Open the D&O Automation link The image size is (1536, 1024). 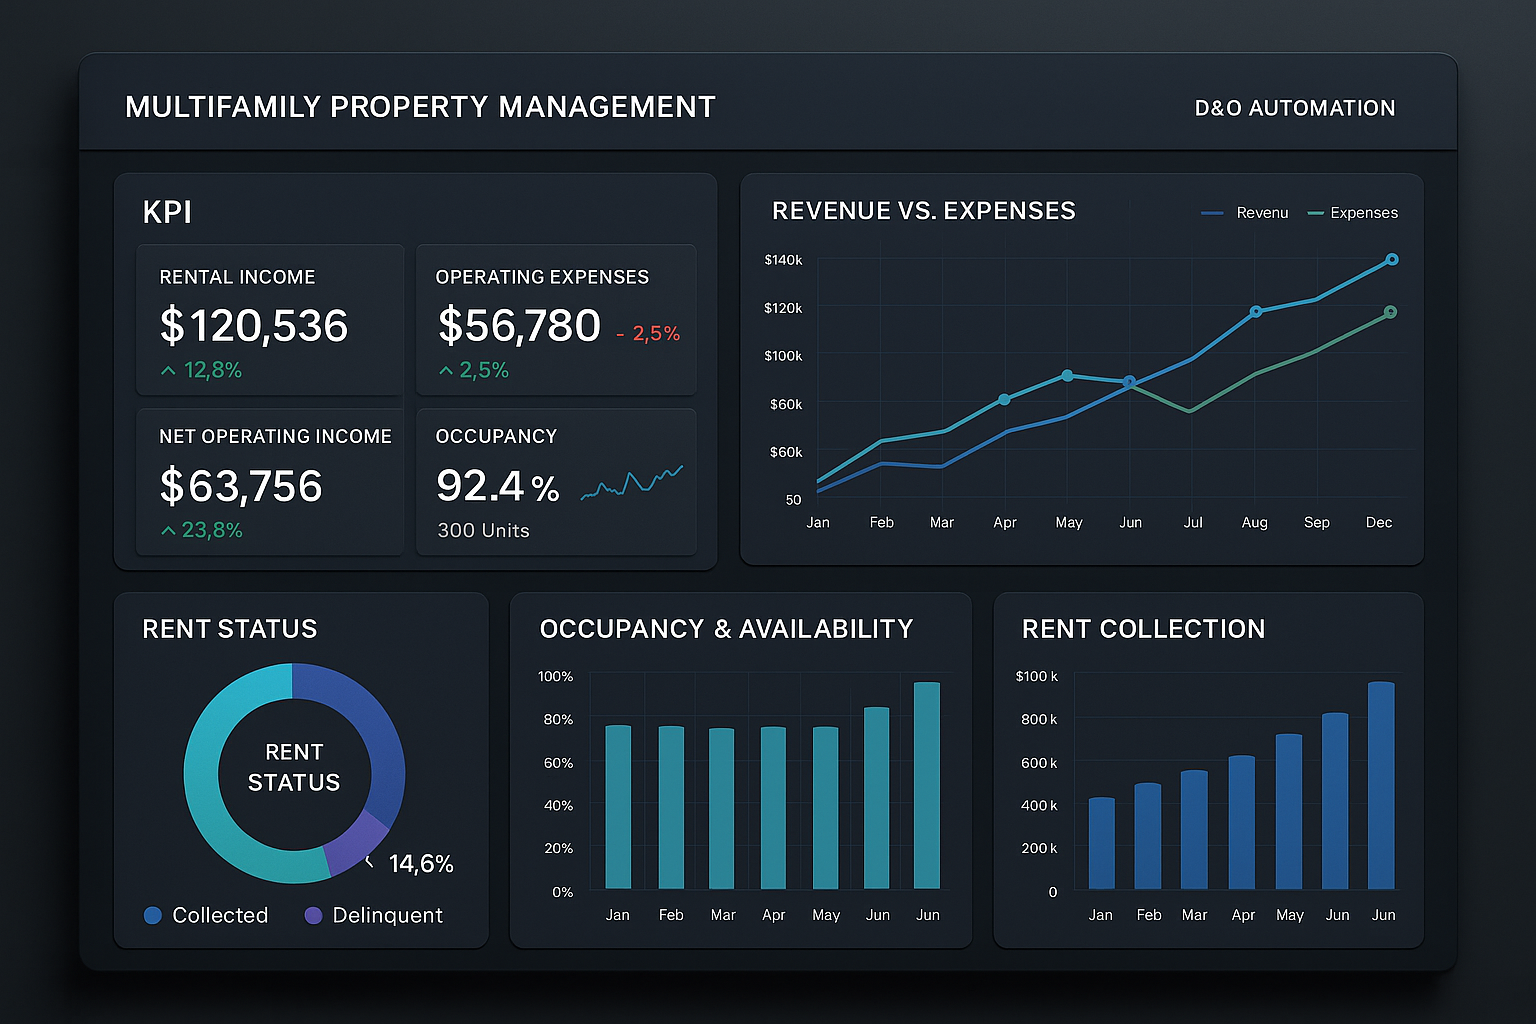(x=1294, y=108)
